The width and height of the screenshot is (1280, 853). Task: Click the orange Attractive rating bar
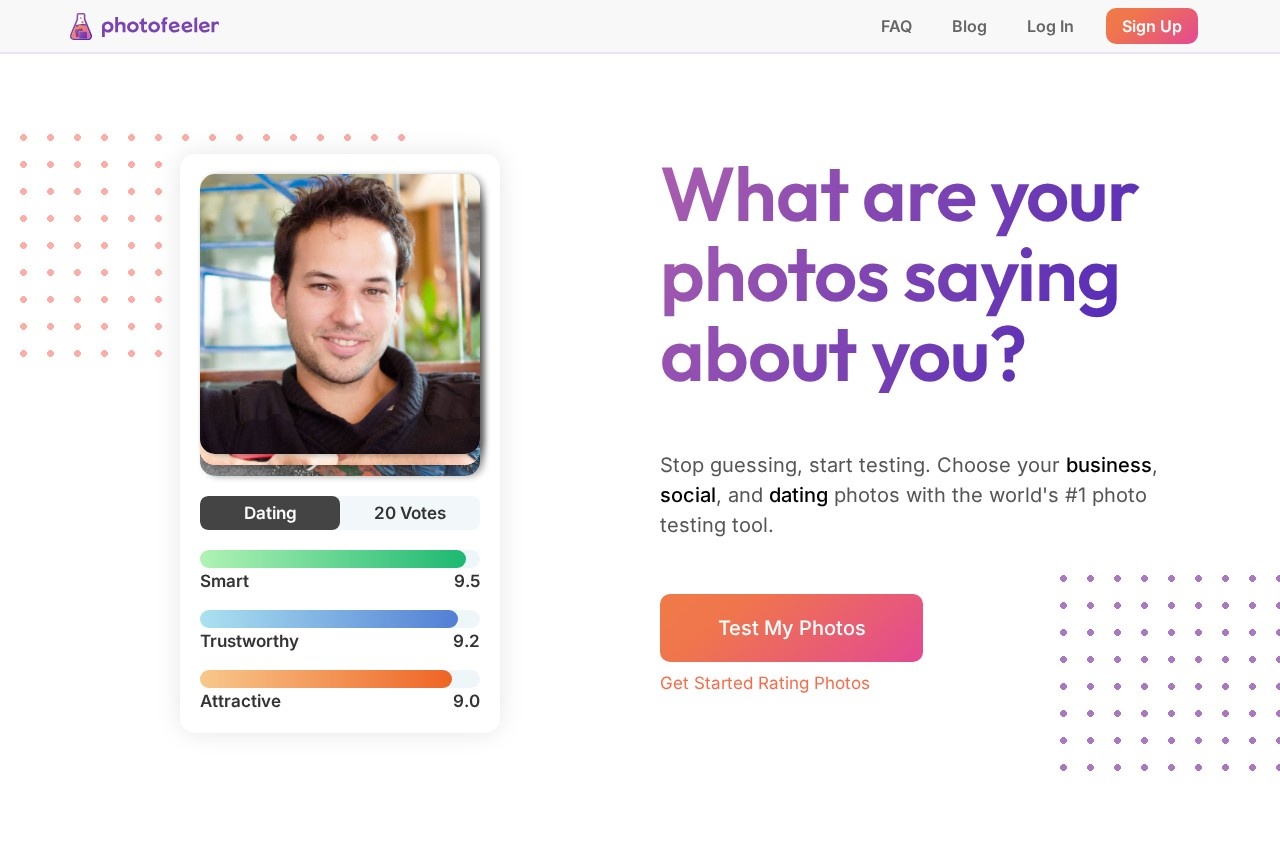[x=326, y=679]
